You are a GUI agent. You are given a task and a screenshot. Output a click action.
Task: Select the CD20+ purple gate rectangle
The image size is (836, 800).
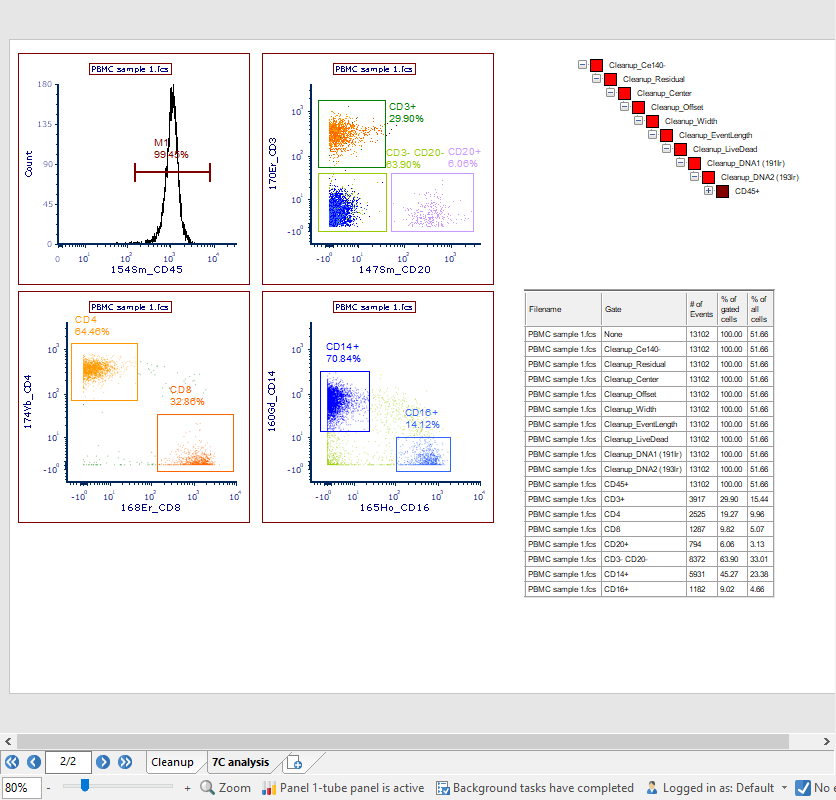[x=432, y=203]
